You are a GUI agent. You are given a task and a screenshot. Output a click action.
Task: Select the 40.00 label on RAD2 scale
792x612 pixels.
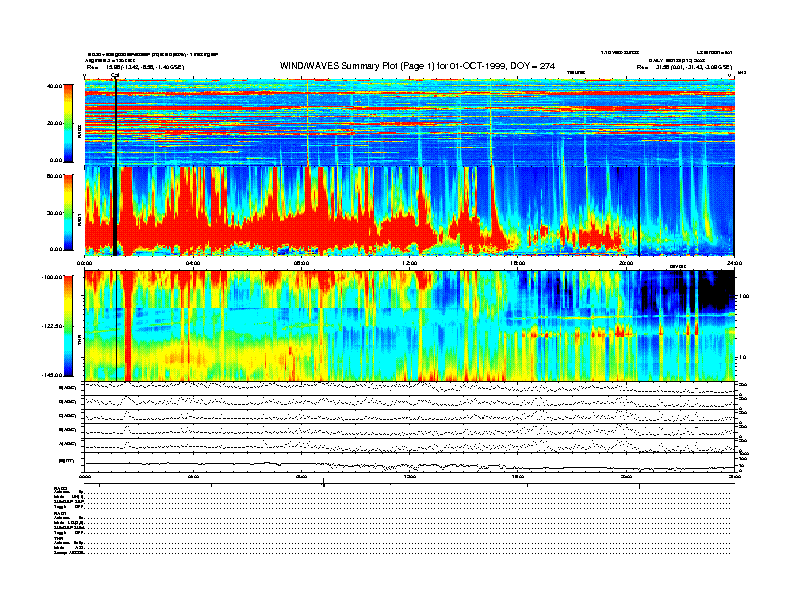pos(54,86)
